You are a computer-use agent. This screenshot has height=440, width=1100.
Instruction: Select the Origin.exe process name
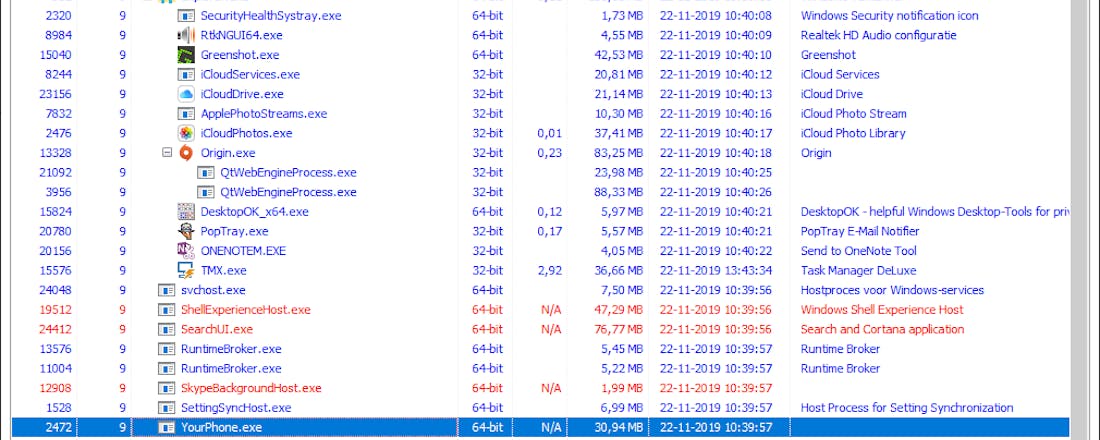228,153
